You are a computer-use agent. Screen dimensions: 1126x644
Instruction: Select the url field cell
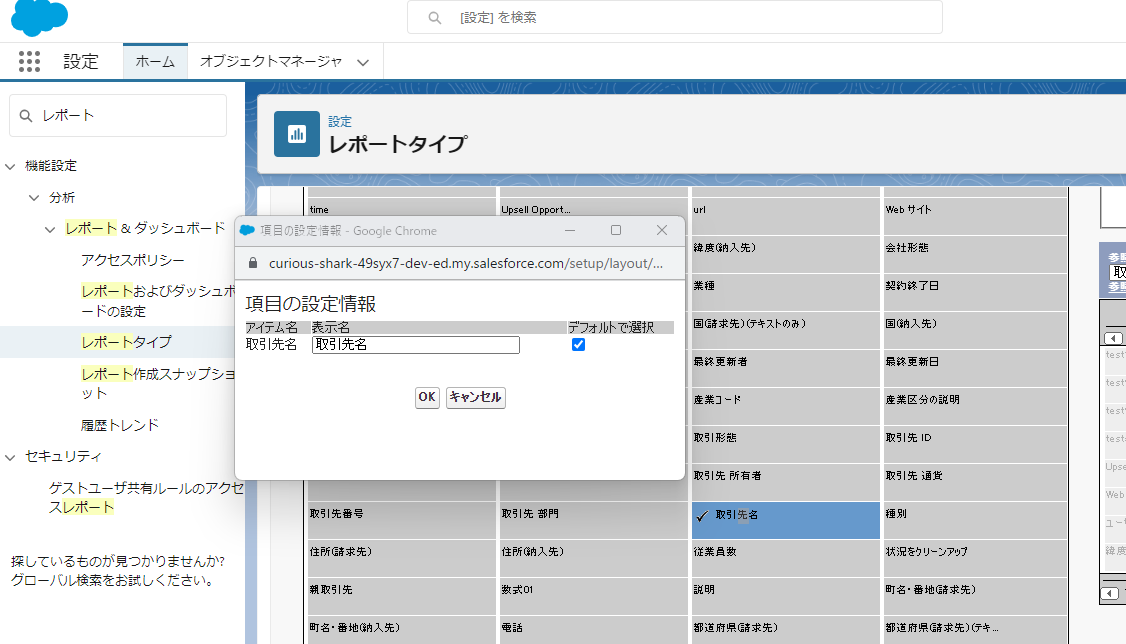[x=786, y=215]
